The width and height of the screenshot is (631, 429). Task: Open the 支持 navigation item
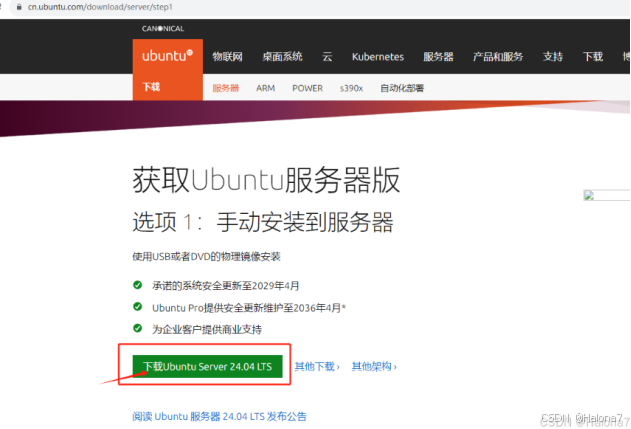(553, 57)
